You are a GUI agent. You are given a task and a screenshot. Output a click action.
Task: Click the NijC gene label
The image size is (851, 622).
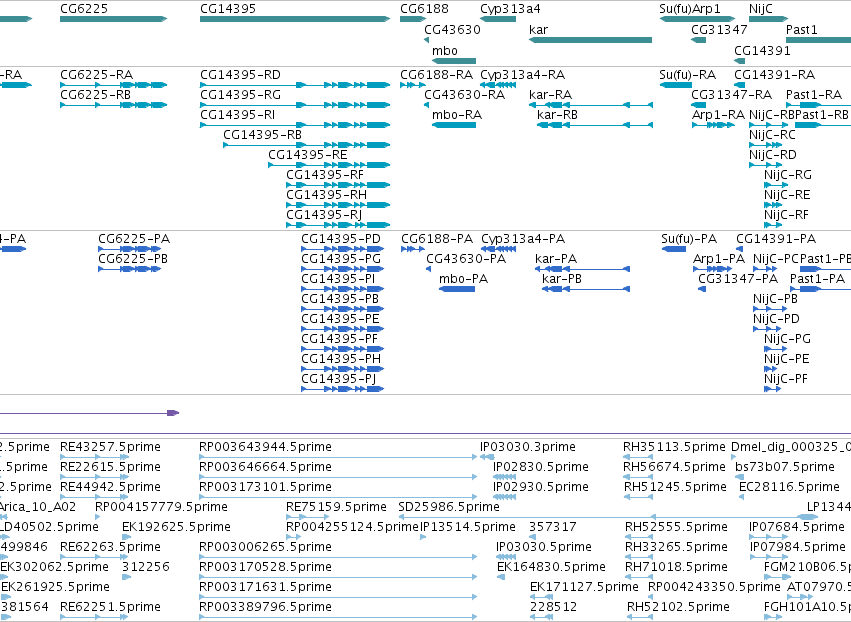[761, 9]
